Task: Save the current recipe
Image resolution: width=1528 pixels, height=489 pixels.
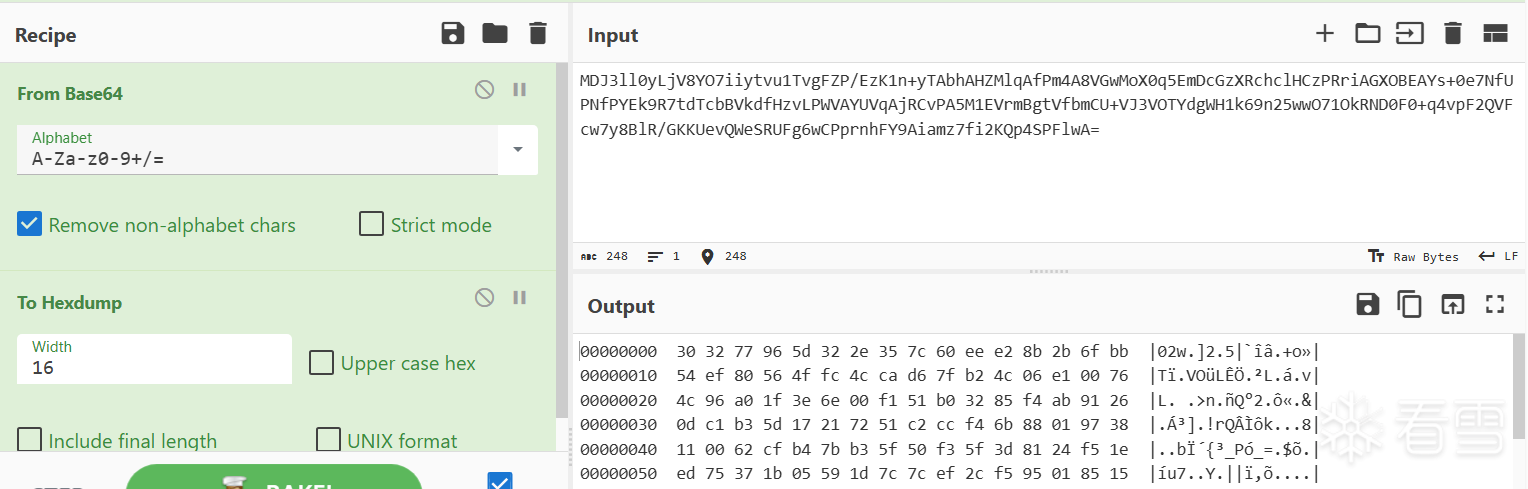Action: point(453,34)
